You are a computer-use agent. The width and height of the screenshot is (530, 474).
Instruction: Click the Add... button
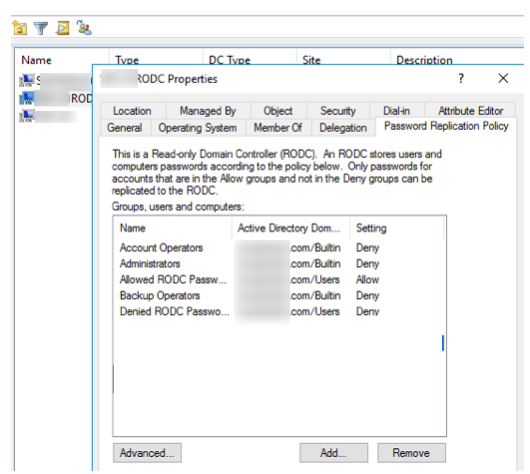[x=334, y=453]
